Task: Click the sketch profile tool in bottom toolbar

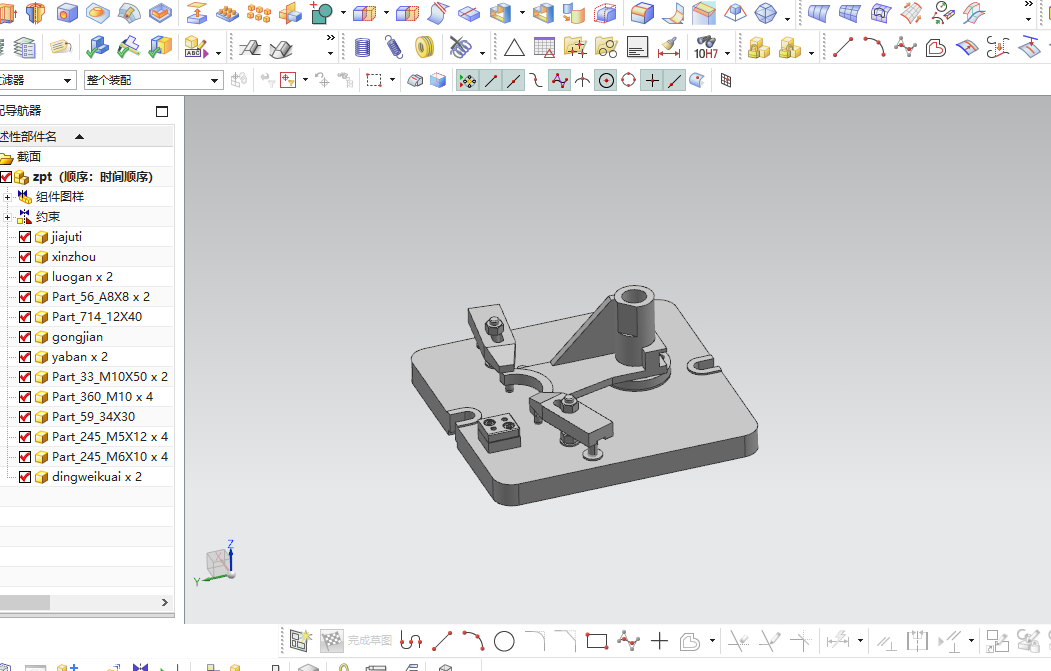Action: pos(411,642)
